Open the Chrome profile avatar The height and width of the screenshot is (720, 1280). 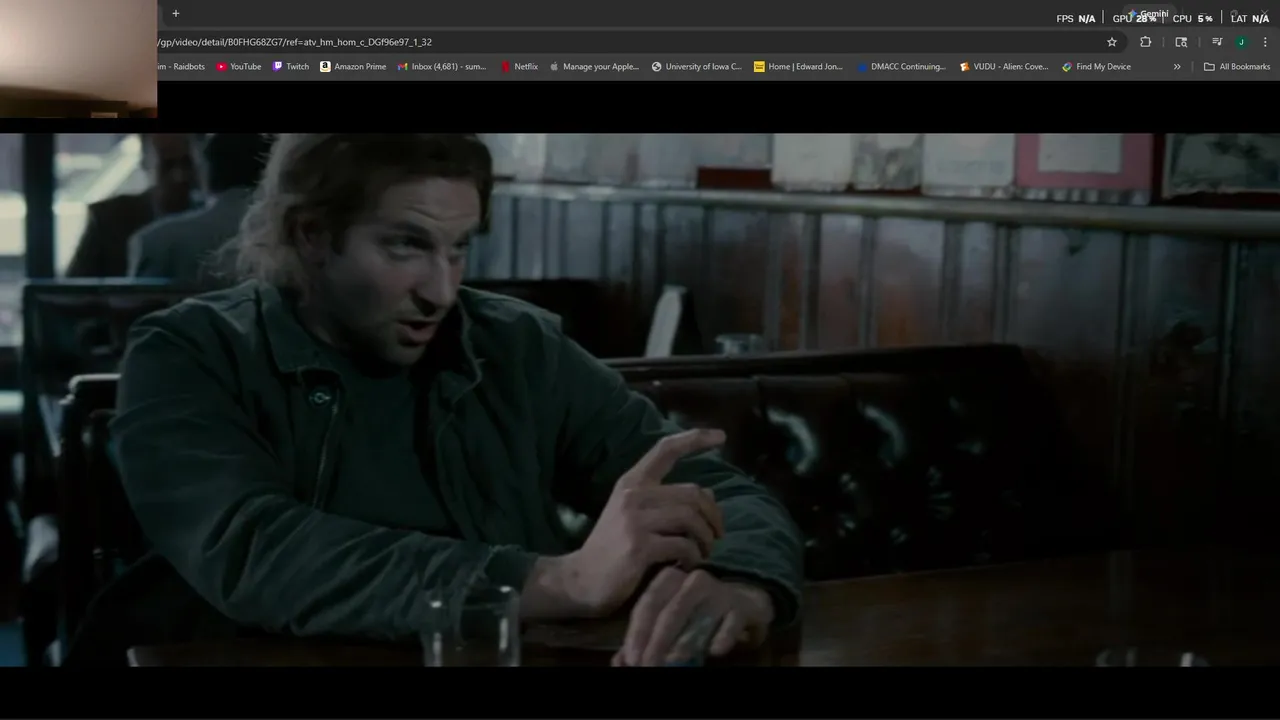click(x=1241, y=42)
